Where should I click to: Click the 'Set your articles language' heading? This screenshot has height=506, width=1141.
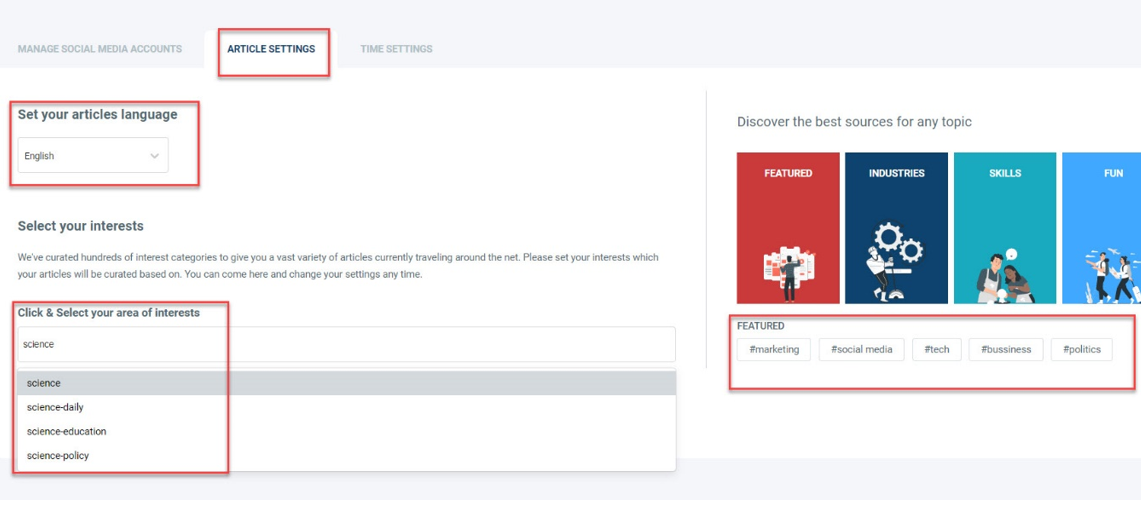click(98, 114)
